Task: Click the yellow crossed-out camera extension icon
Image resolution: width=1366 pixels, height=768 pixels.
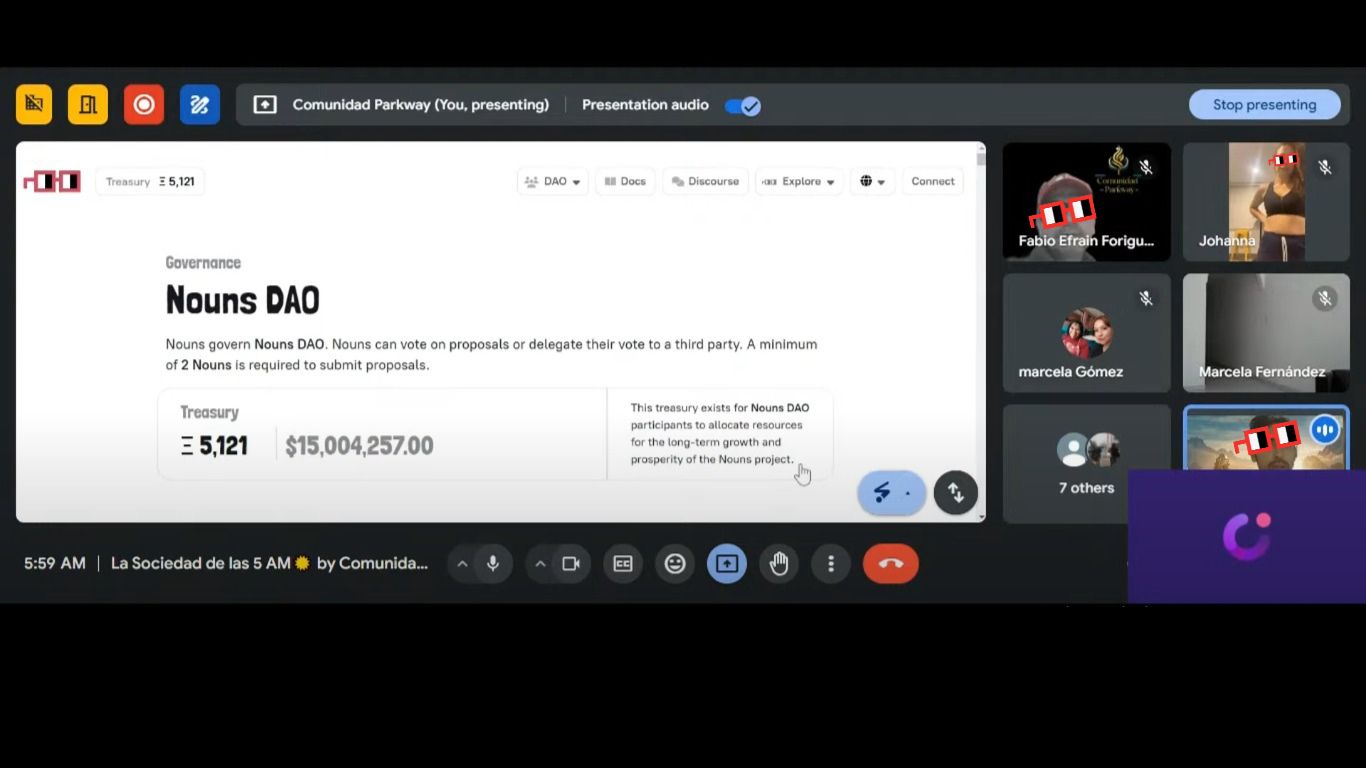Action: coord(34,104)
